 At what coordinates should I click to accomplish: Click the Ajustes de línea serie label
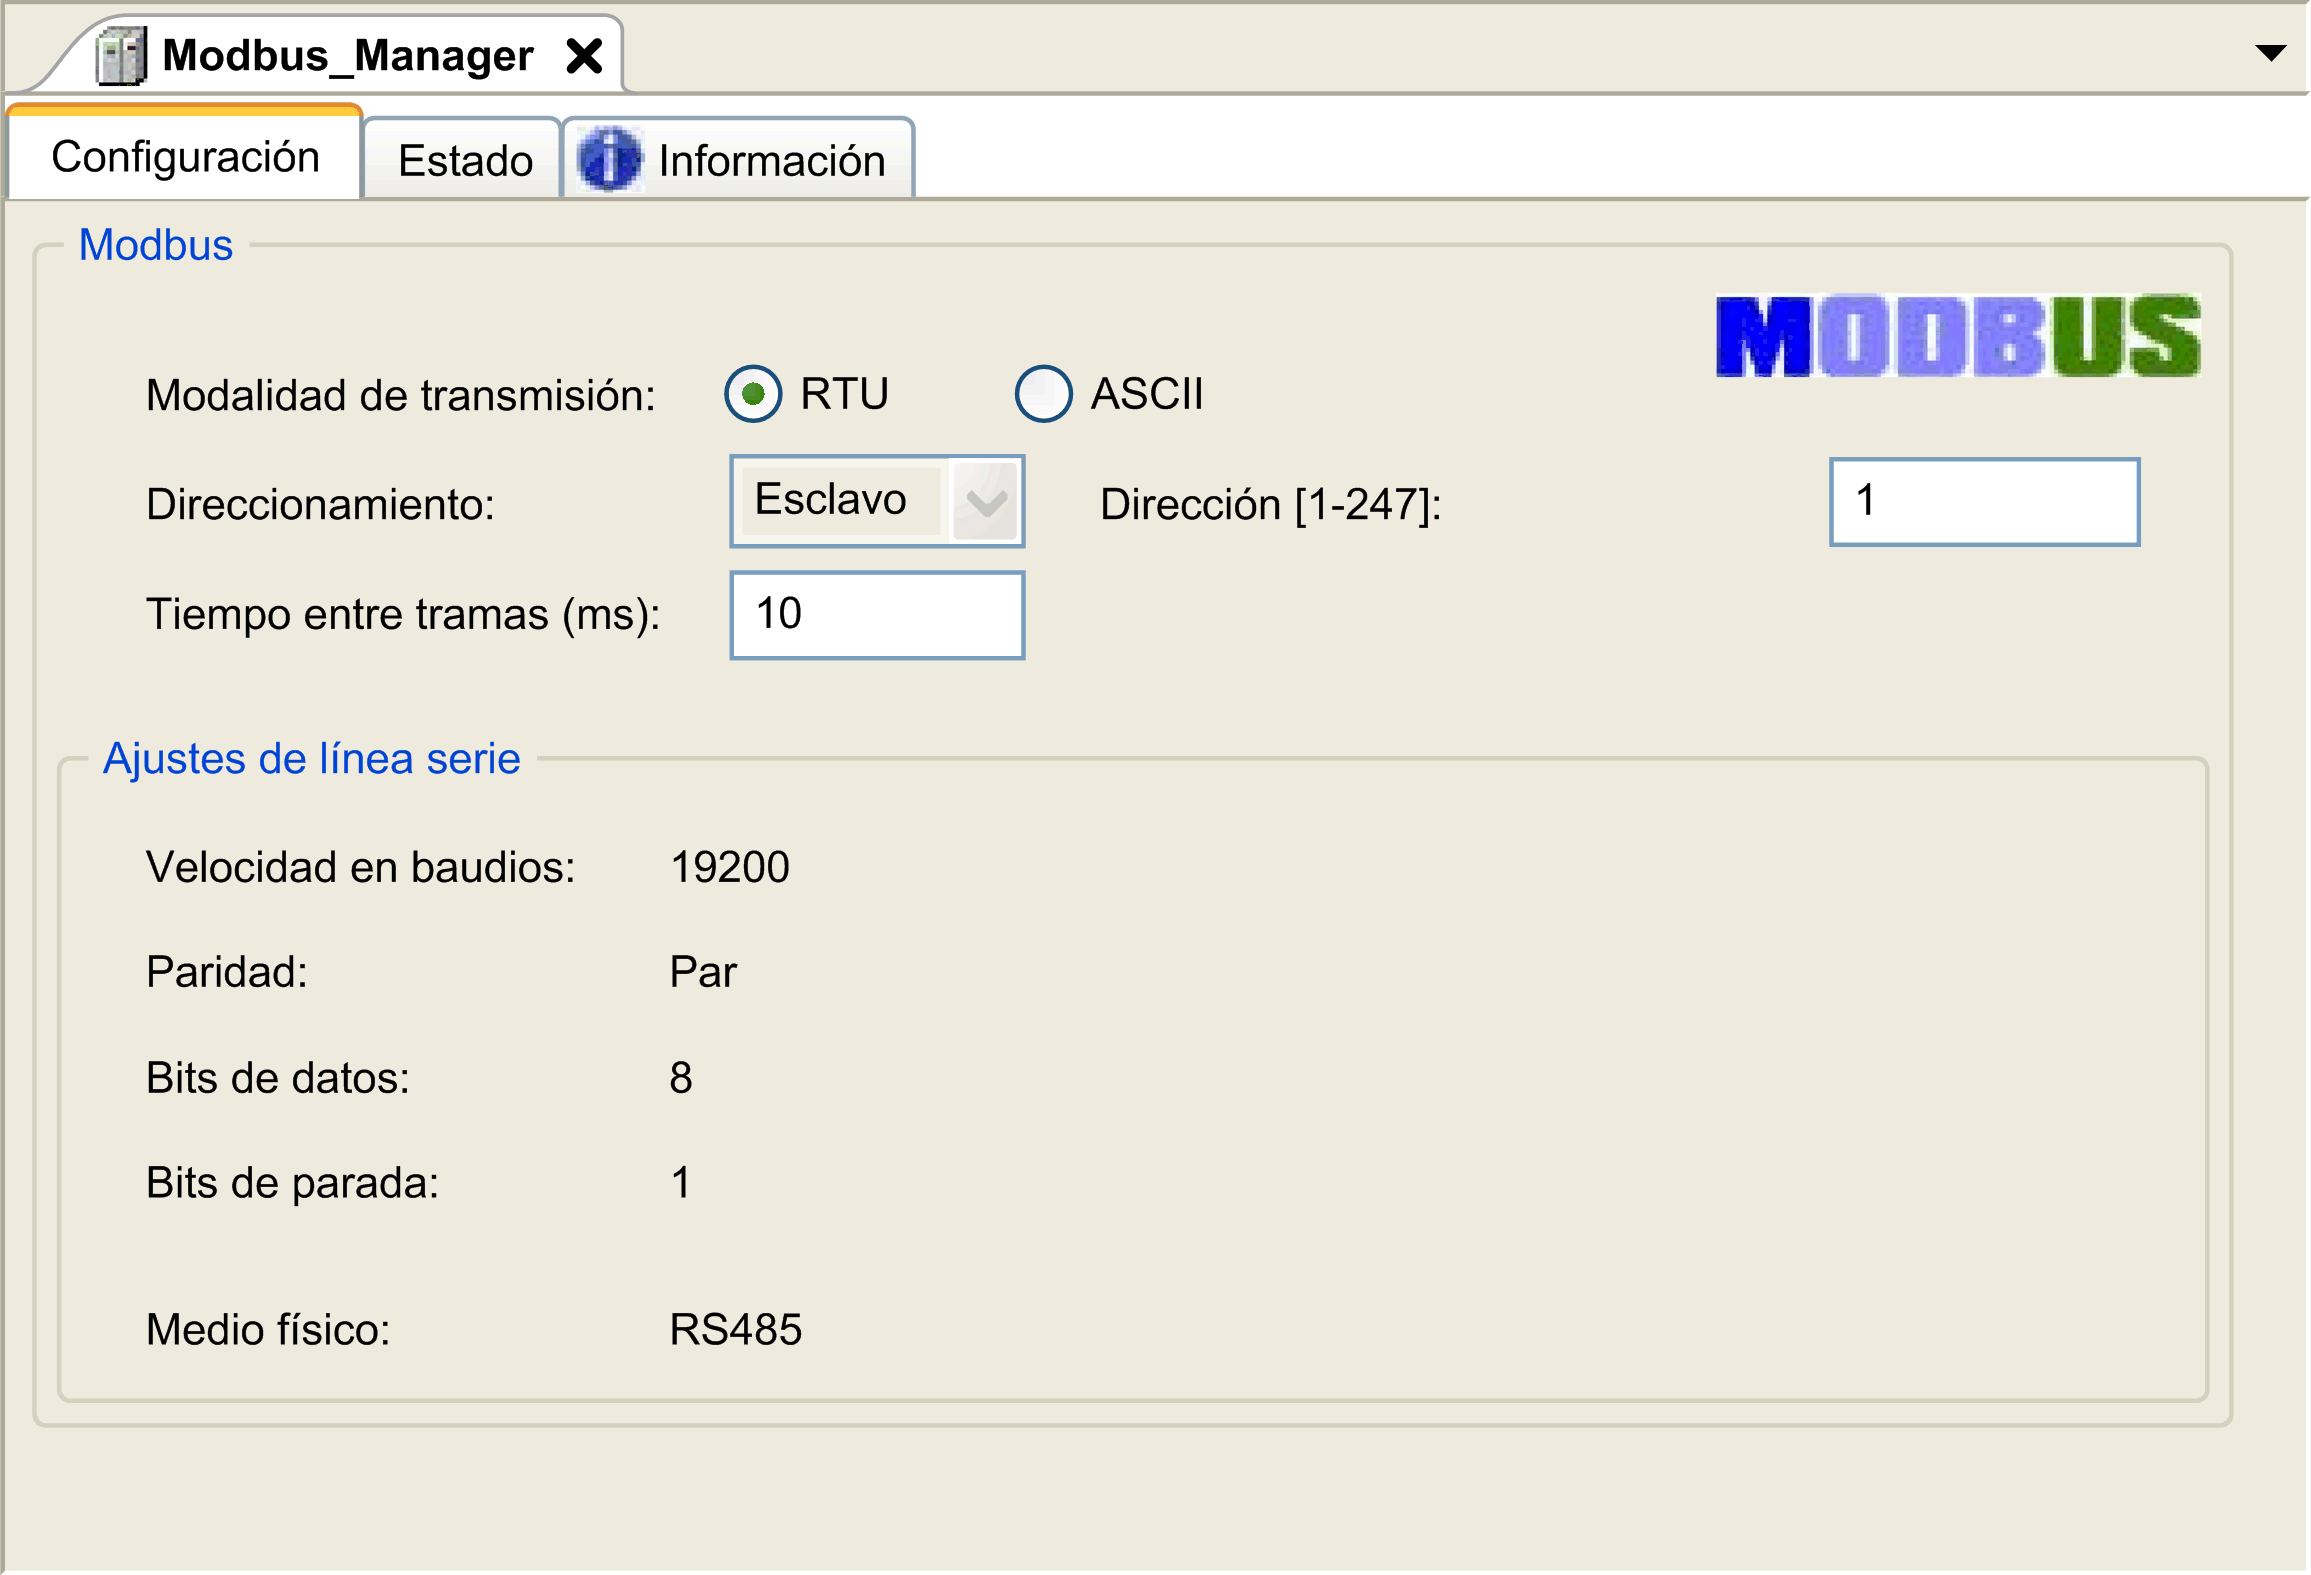[x=311, y=759]
